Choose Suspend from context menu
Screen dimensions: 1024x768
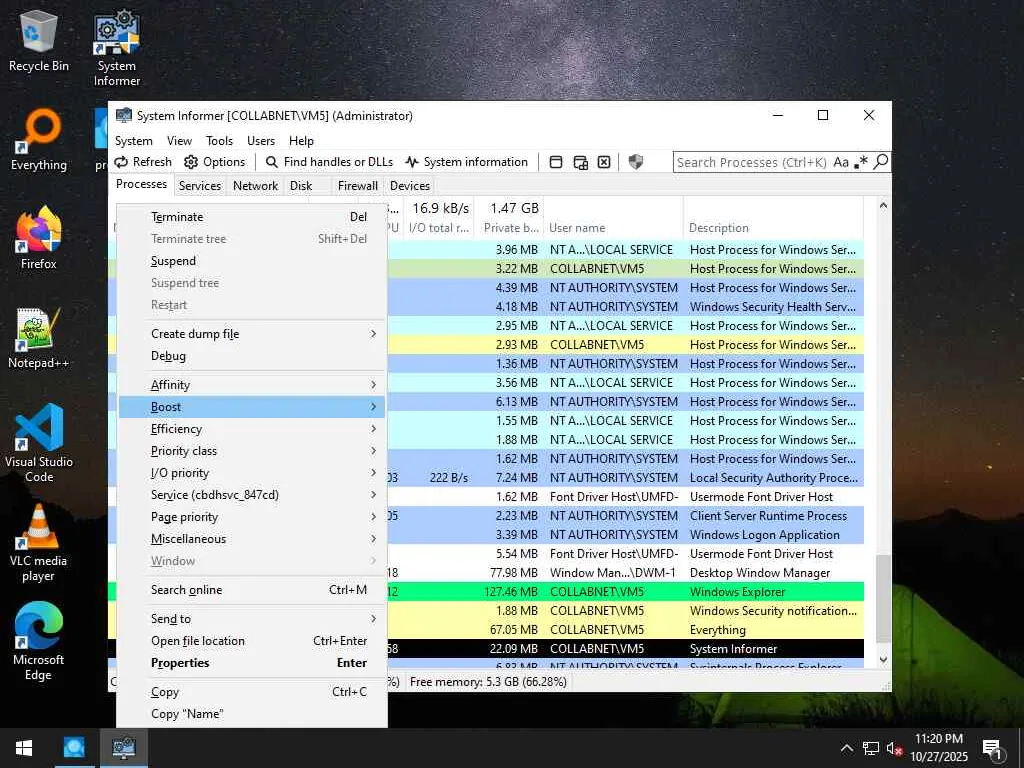[252, 261]
